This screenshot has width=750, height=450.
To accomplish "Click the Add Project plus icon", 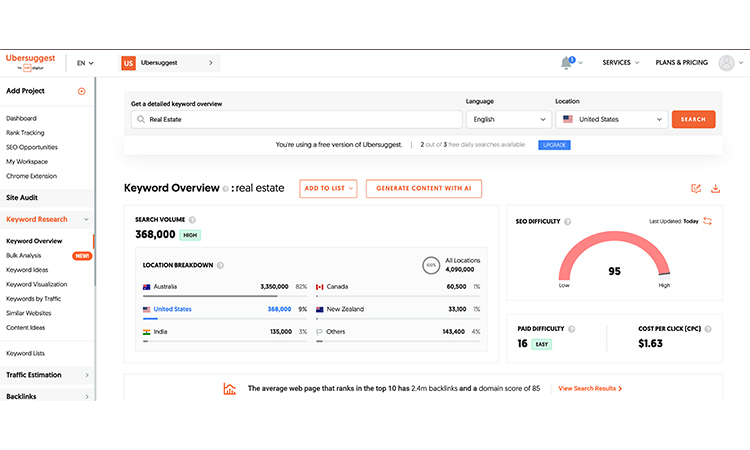I will 82,91.
